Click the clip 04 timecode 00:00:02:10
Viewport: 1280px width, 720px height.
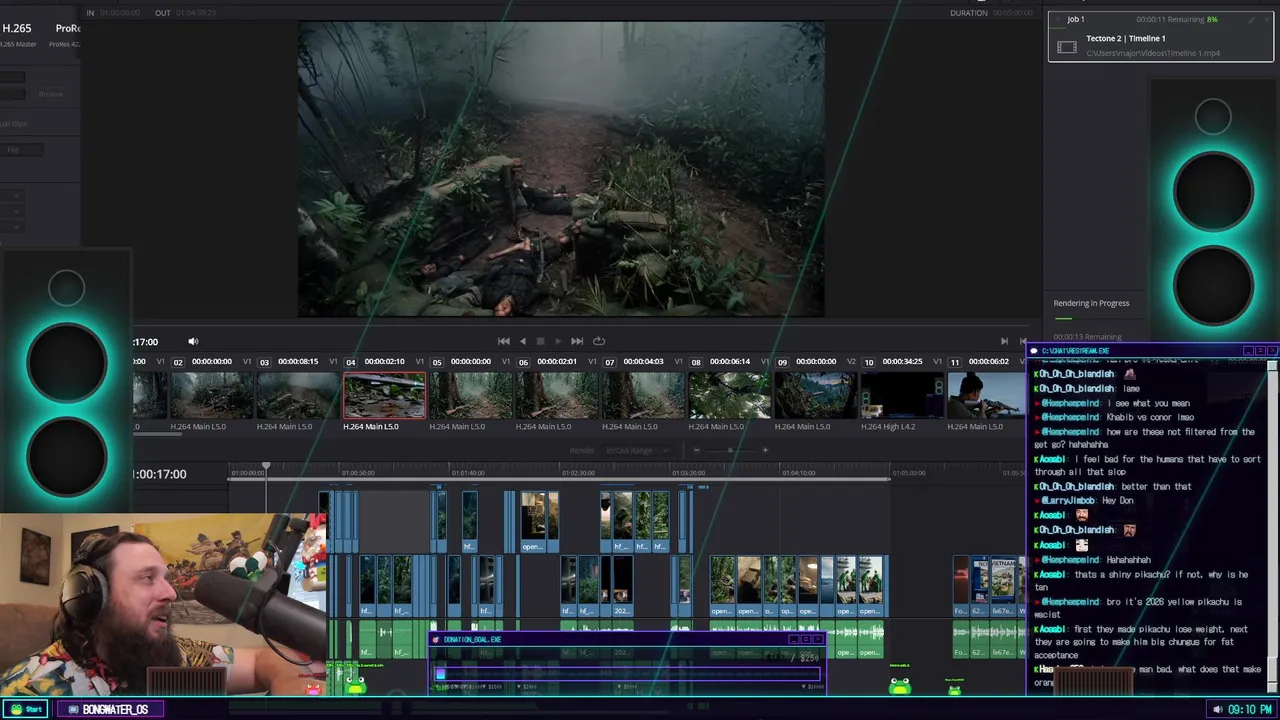(385, 361)
